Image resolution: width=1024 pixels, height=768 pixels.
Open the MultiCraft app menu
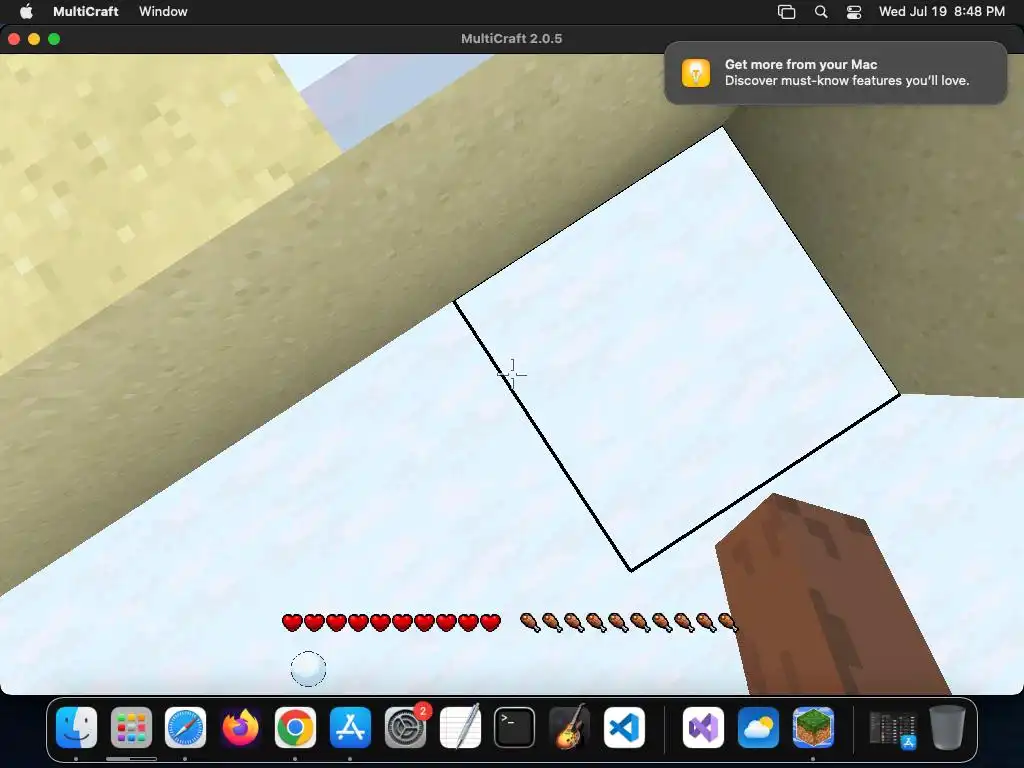(86, 11)
